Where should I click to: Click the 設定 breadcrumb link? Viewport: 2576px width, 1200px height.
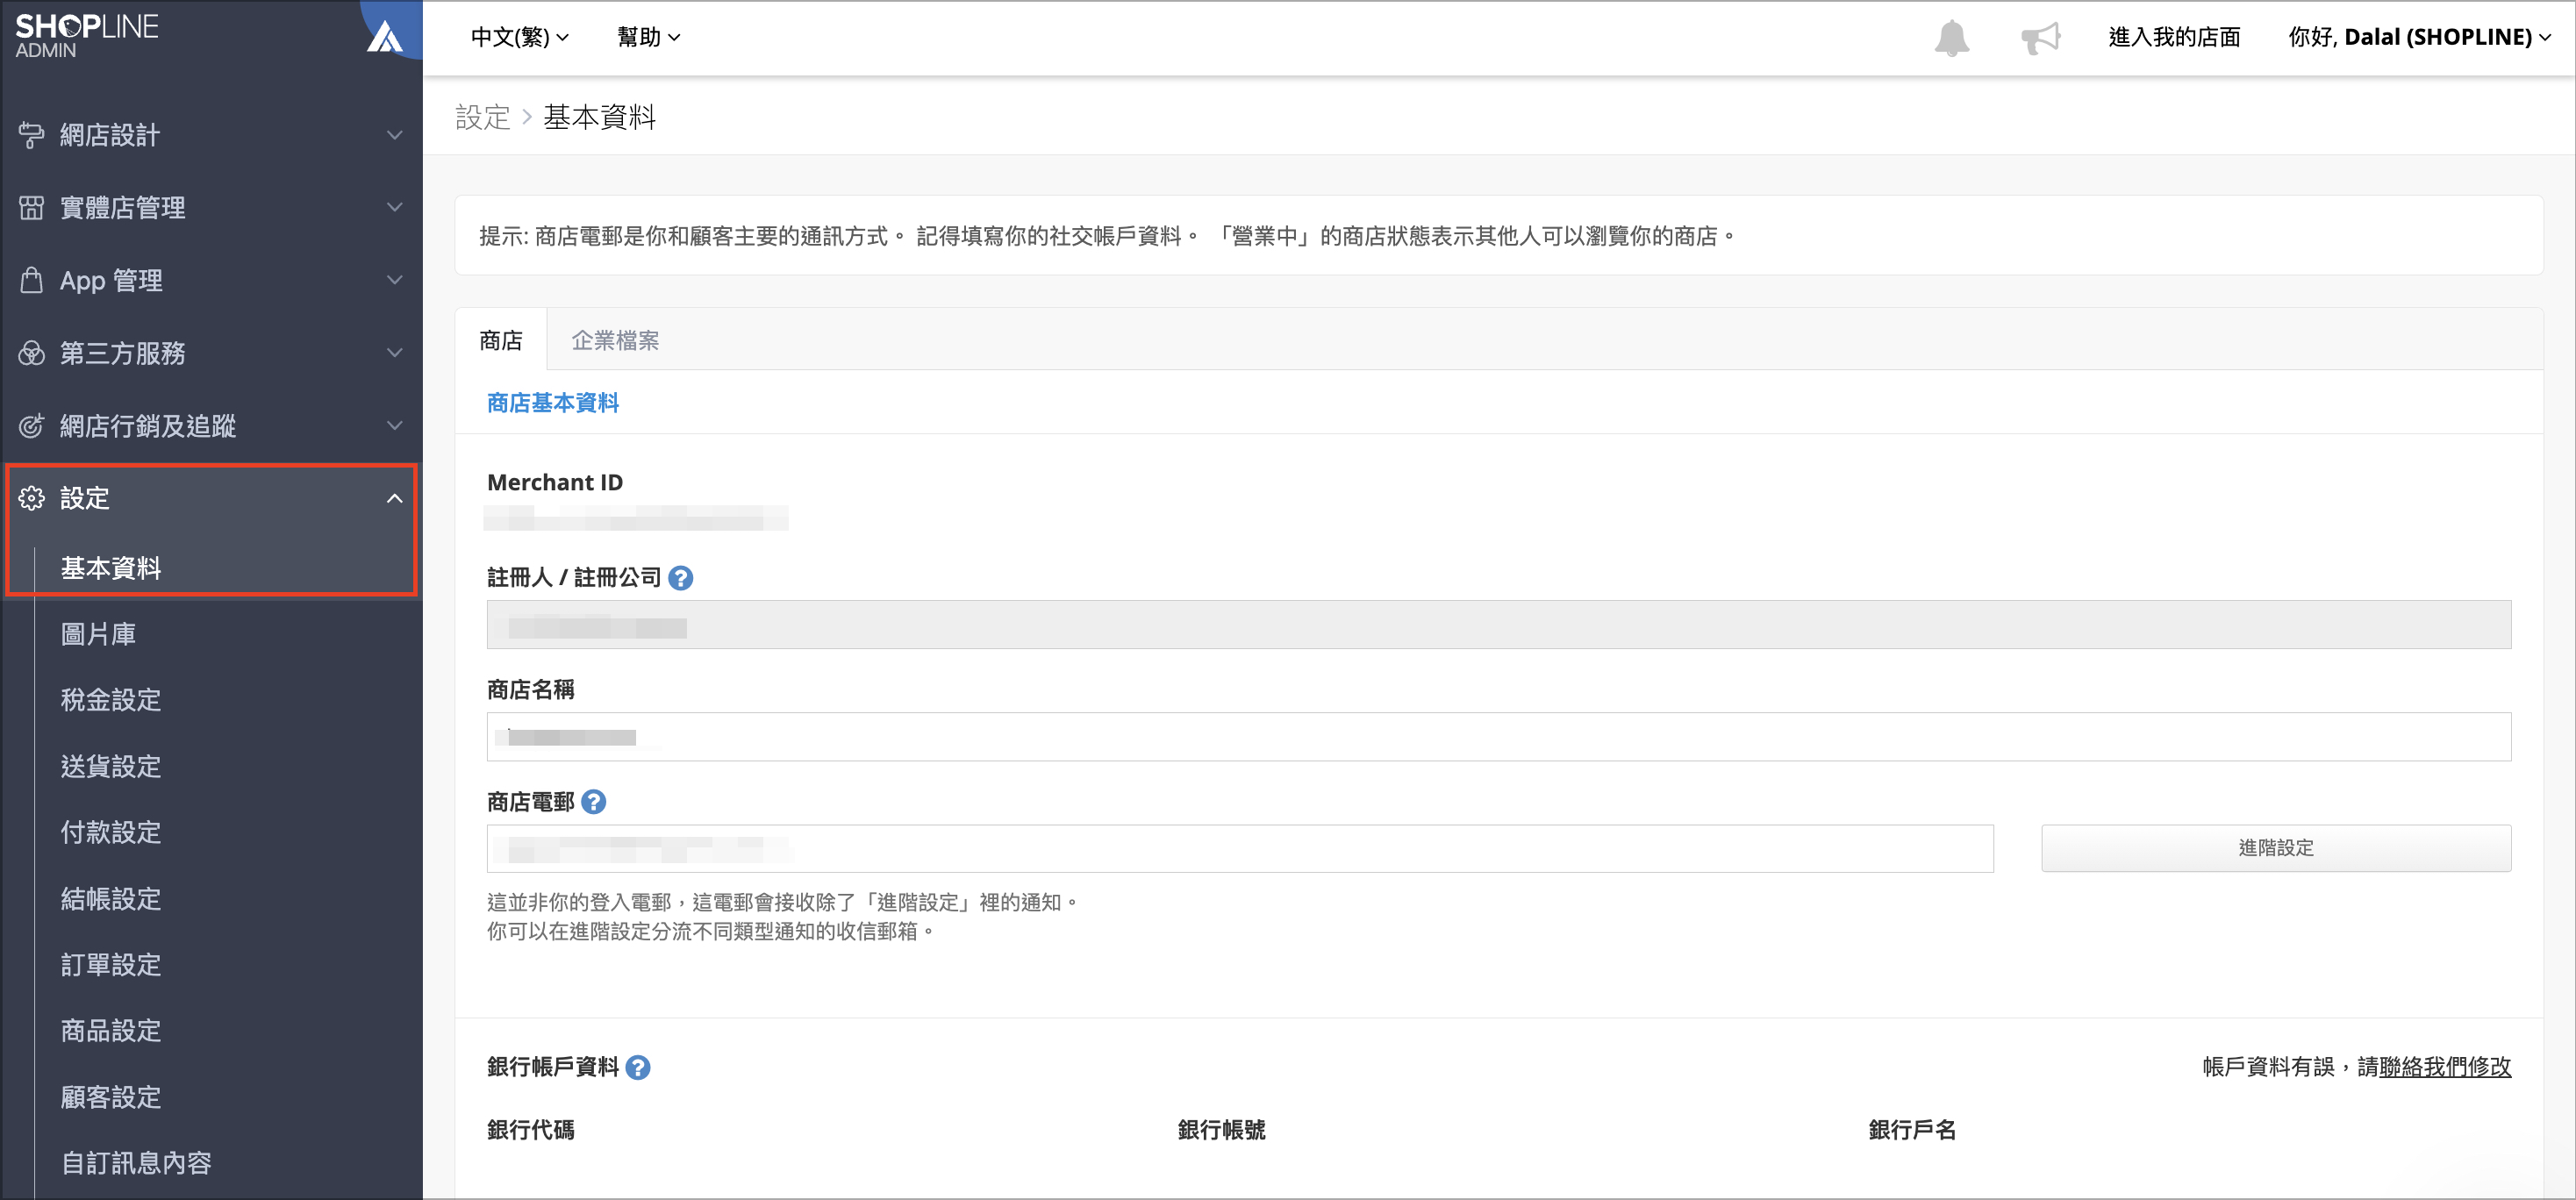coord(483,117)
